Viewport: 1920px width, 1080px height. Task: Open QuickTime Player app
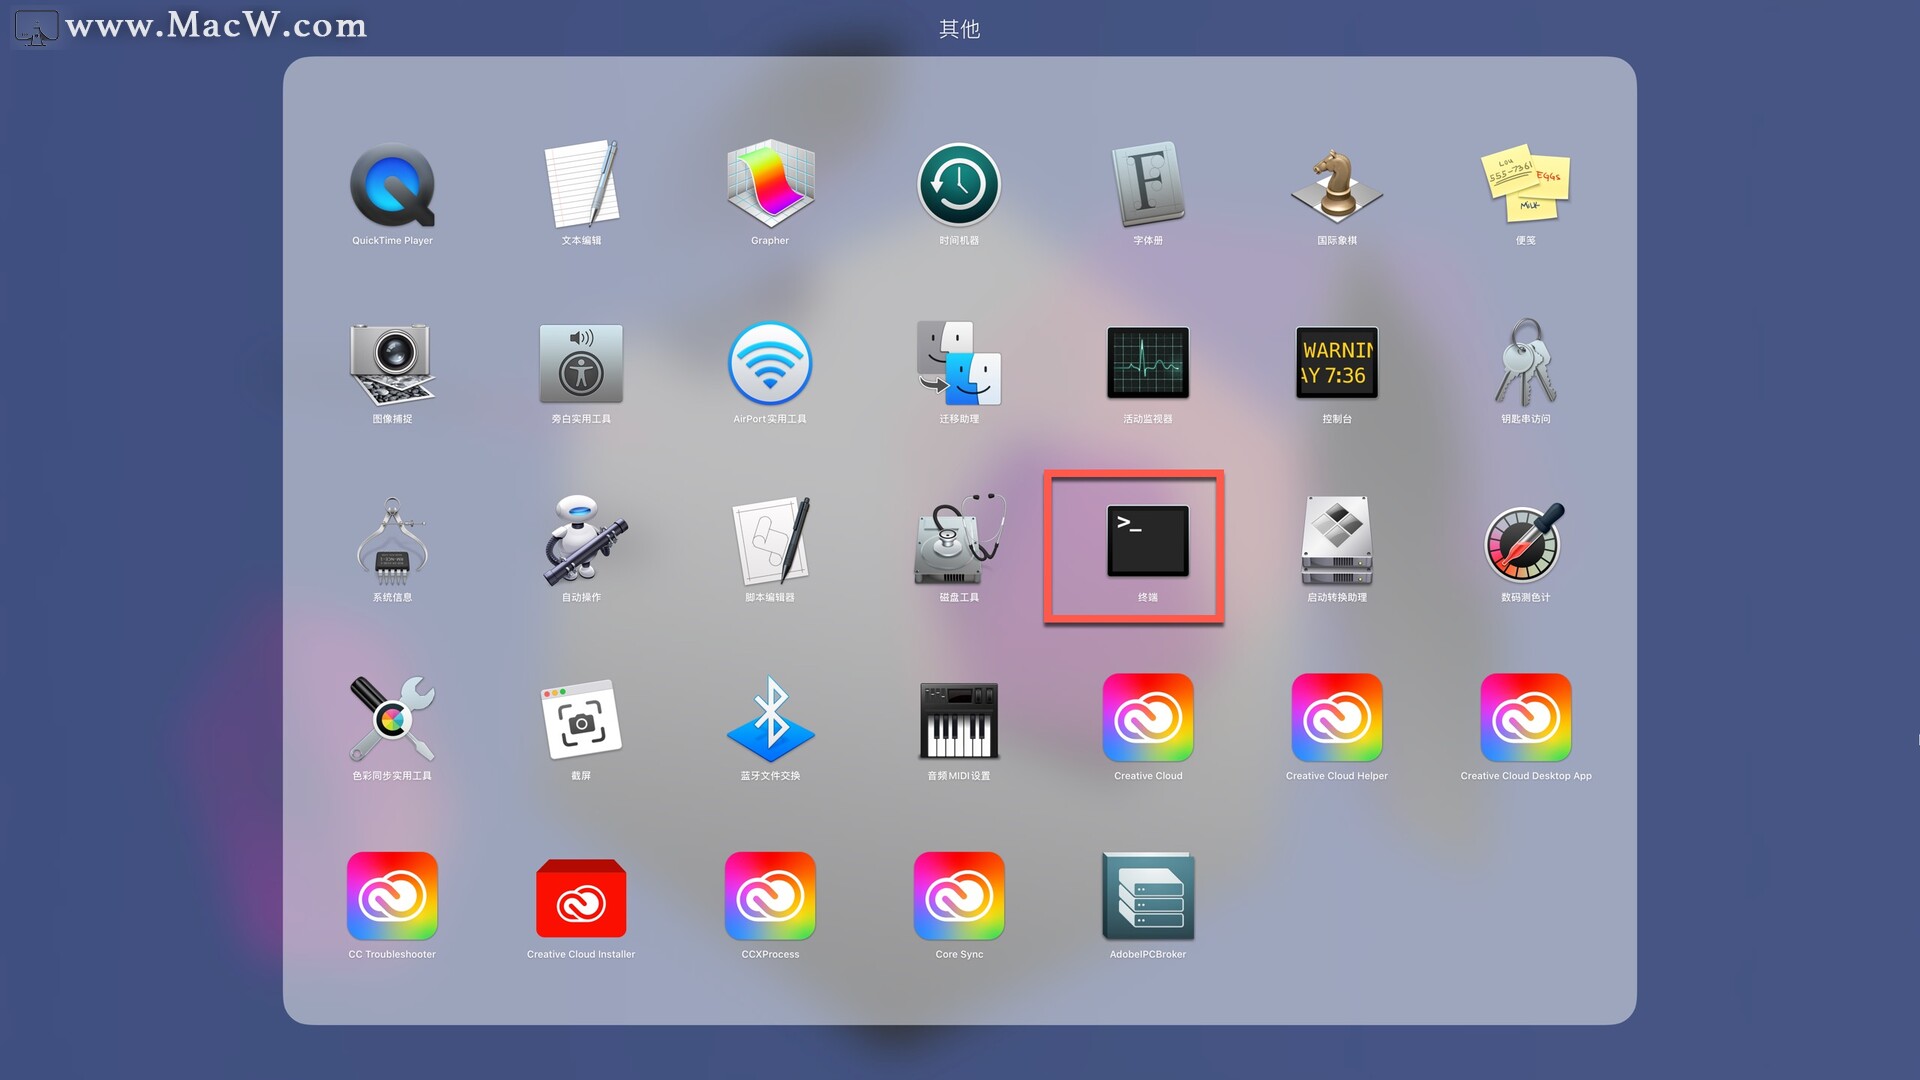392,186
